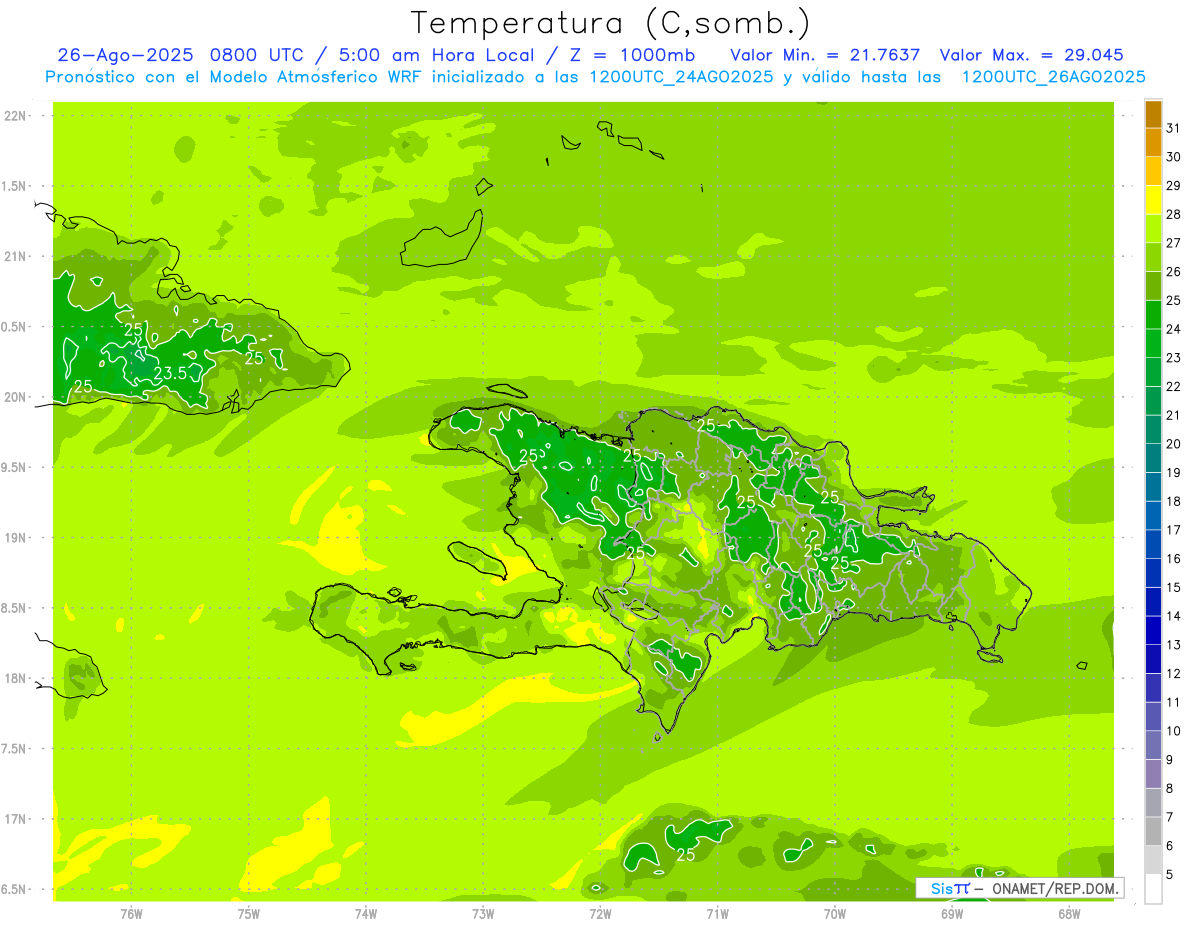Click the legend value "29" on the color scale
Viewport: 1200px width, 927px height.
(1173, 185)
